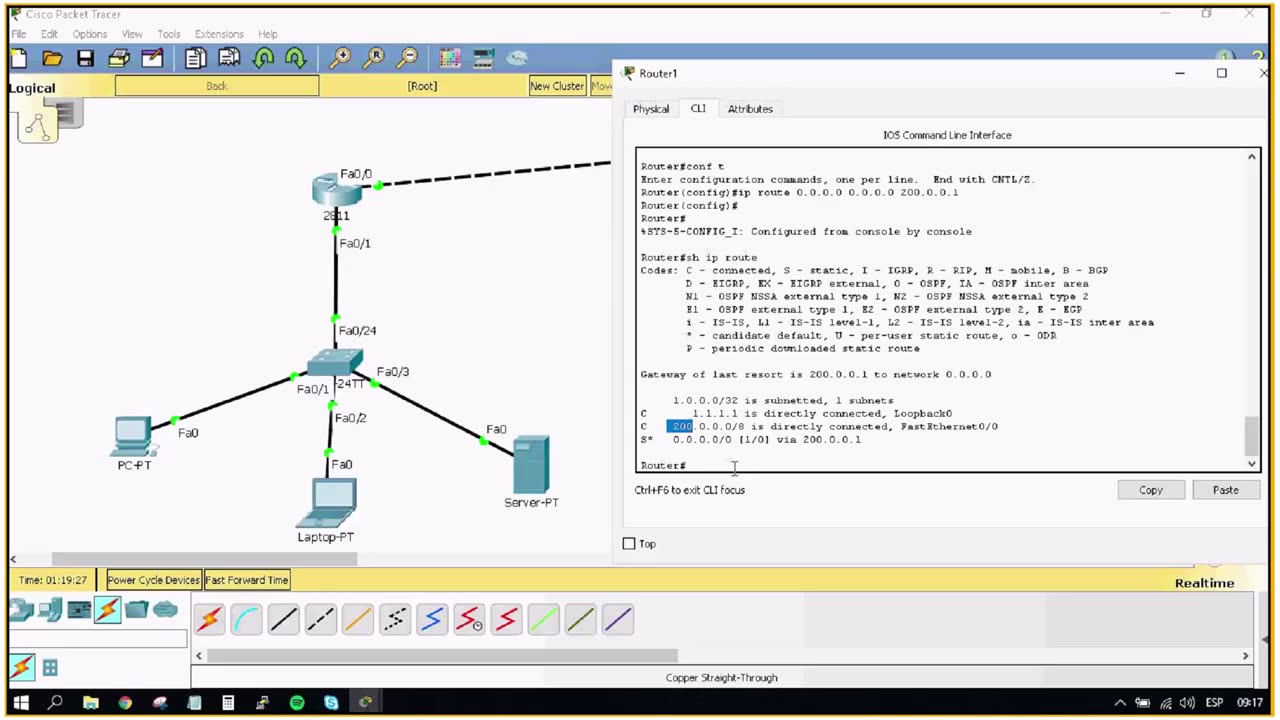The width and height of the screenshot is (1280, 720).
Task: Open the View menu
Action: [x=132, y=34]
